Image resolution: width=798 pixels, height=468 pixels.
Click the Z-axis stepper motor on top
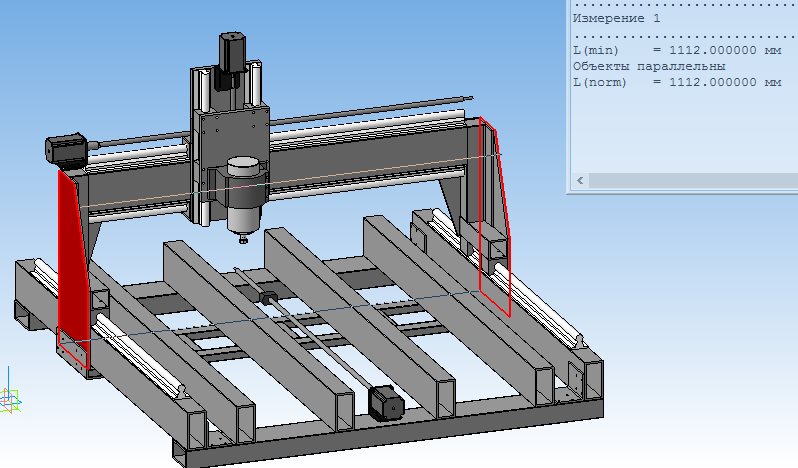(x=233, y=55)
